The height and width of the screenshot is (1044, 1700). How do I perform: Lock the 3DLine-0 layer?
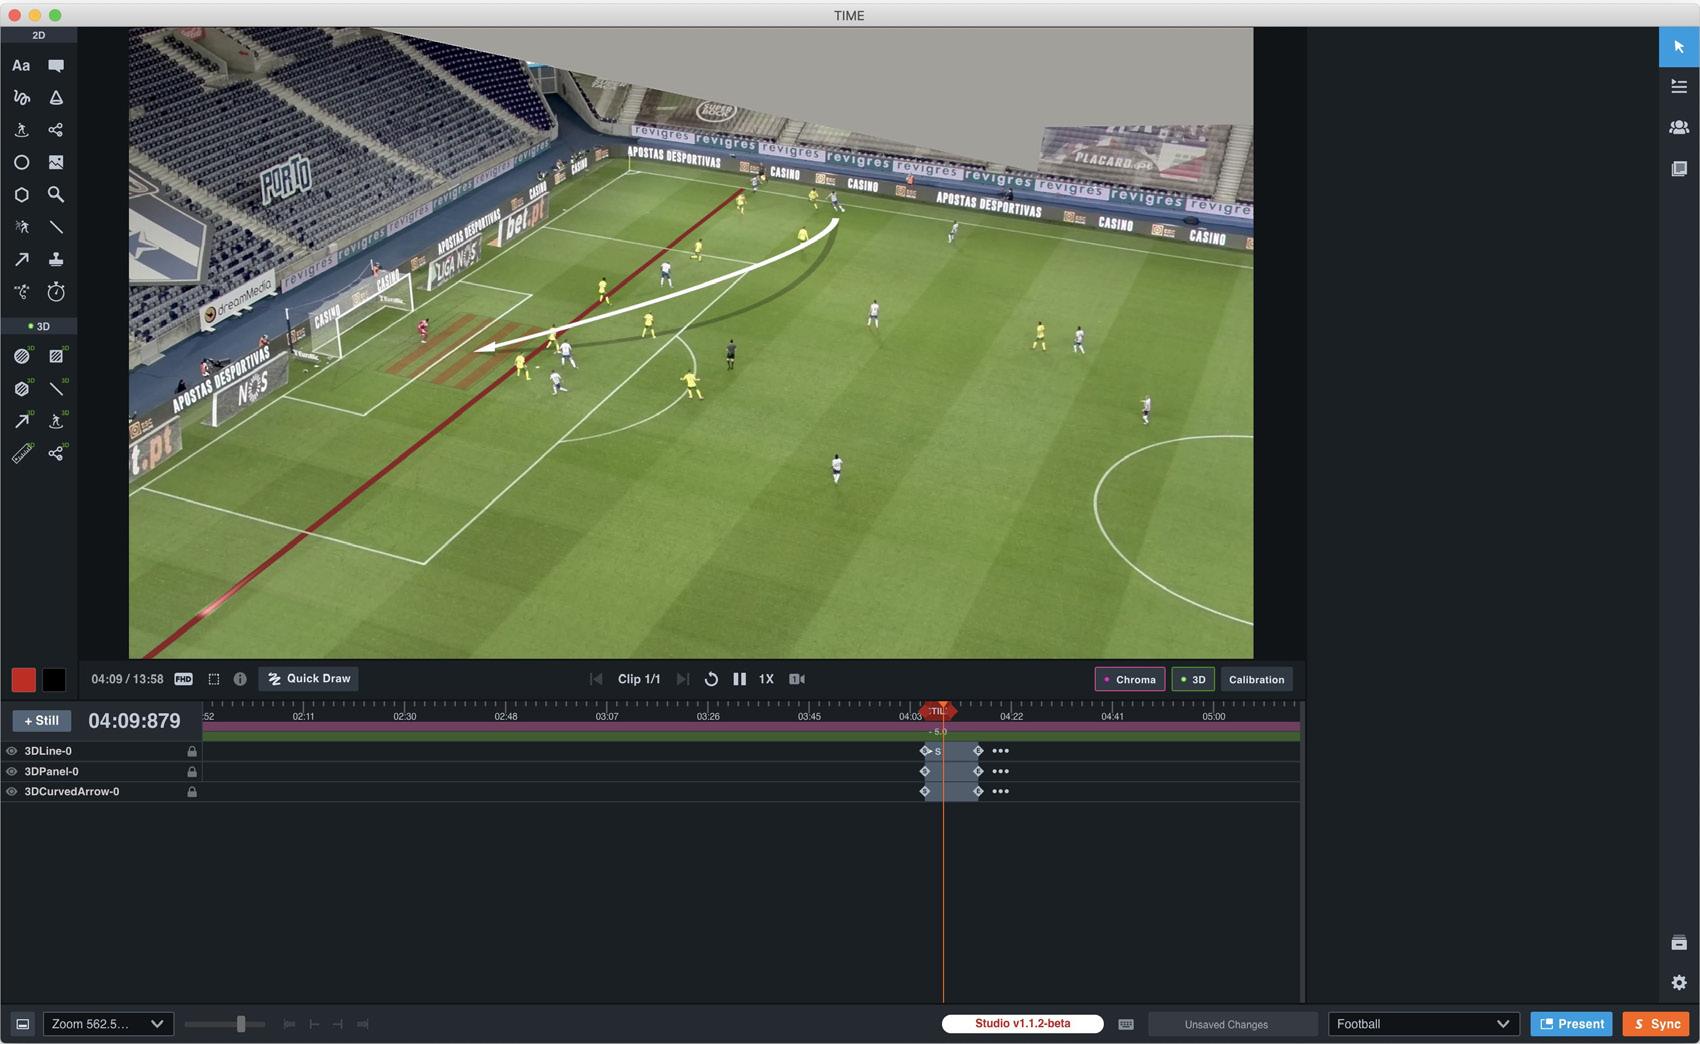click(x=192, y=751)
